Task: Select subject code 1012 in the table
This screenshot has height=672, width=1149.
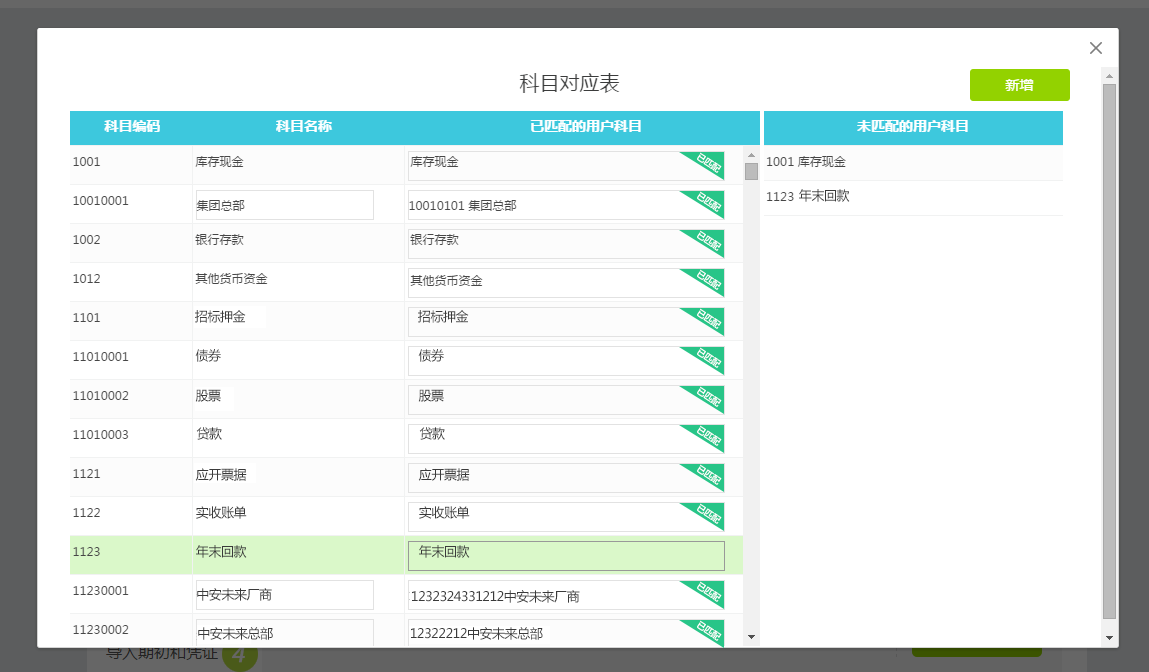Action: point(86,278)
